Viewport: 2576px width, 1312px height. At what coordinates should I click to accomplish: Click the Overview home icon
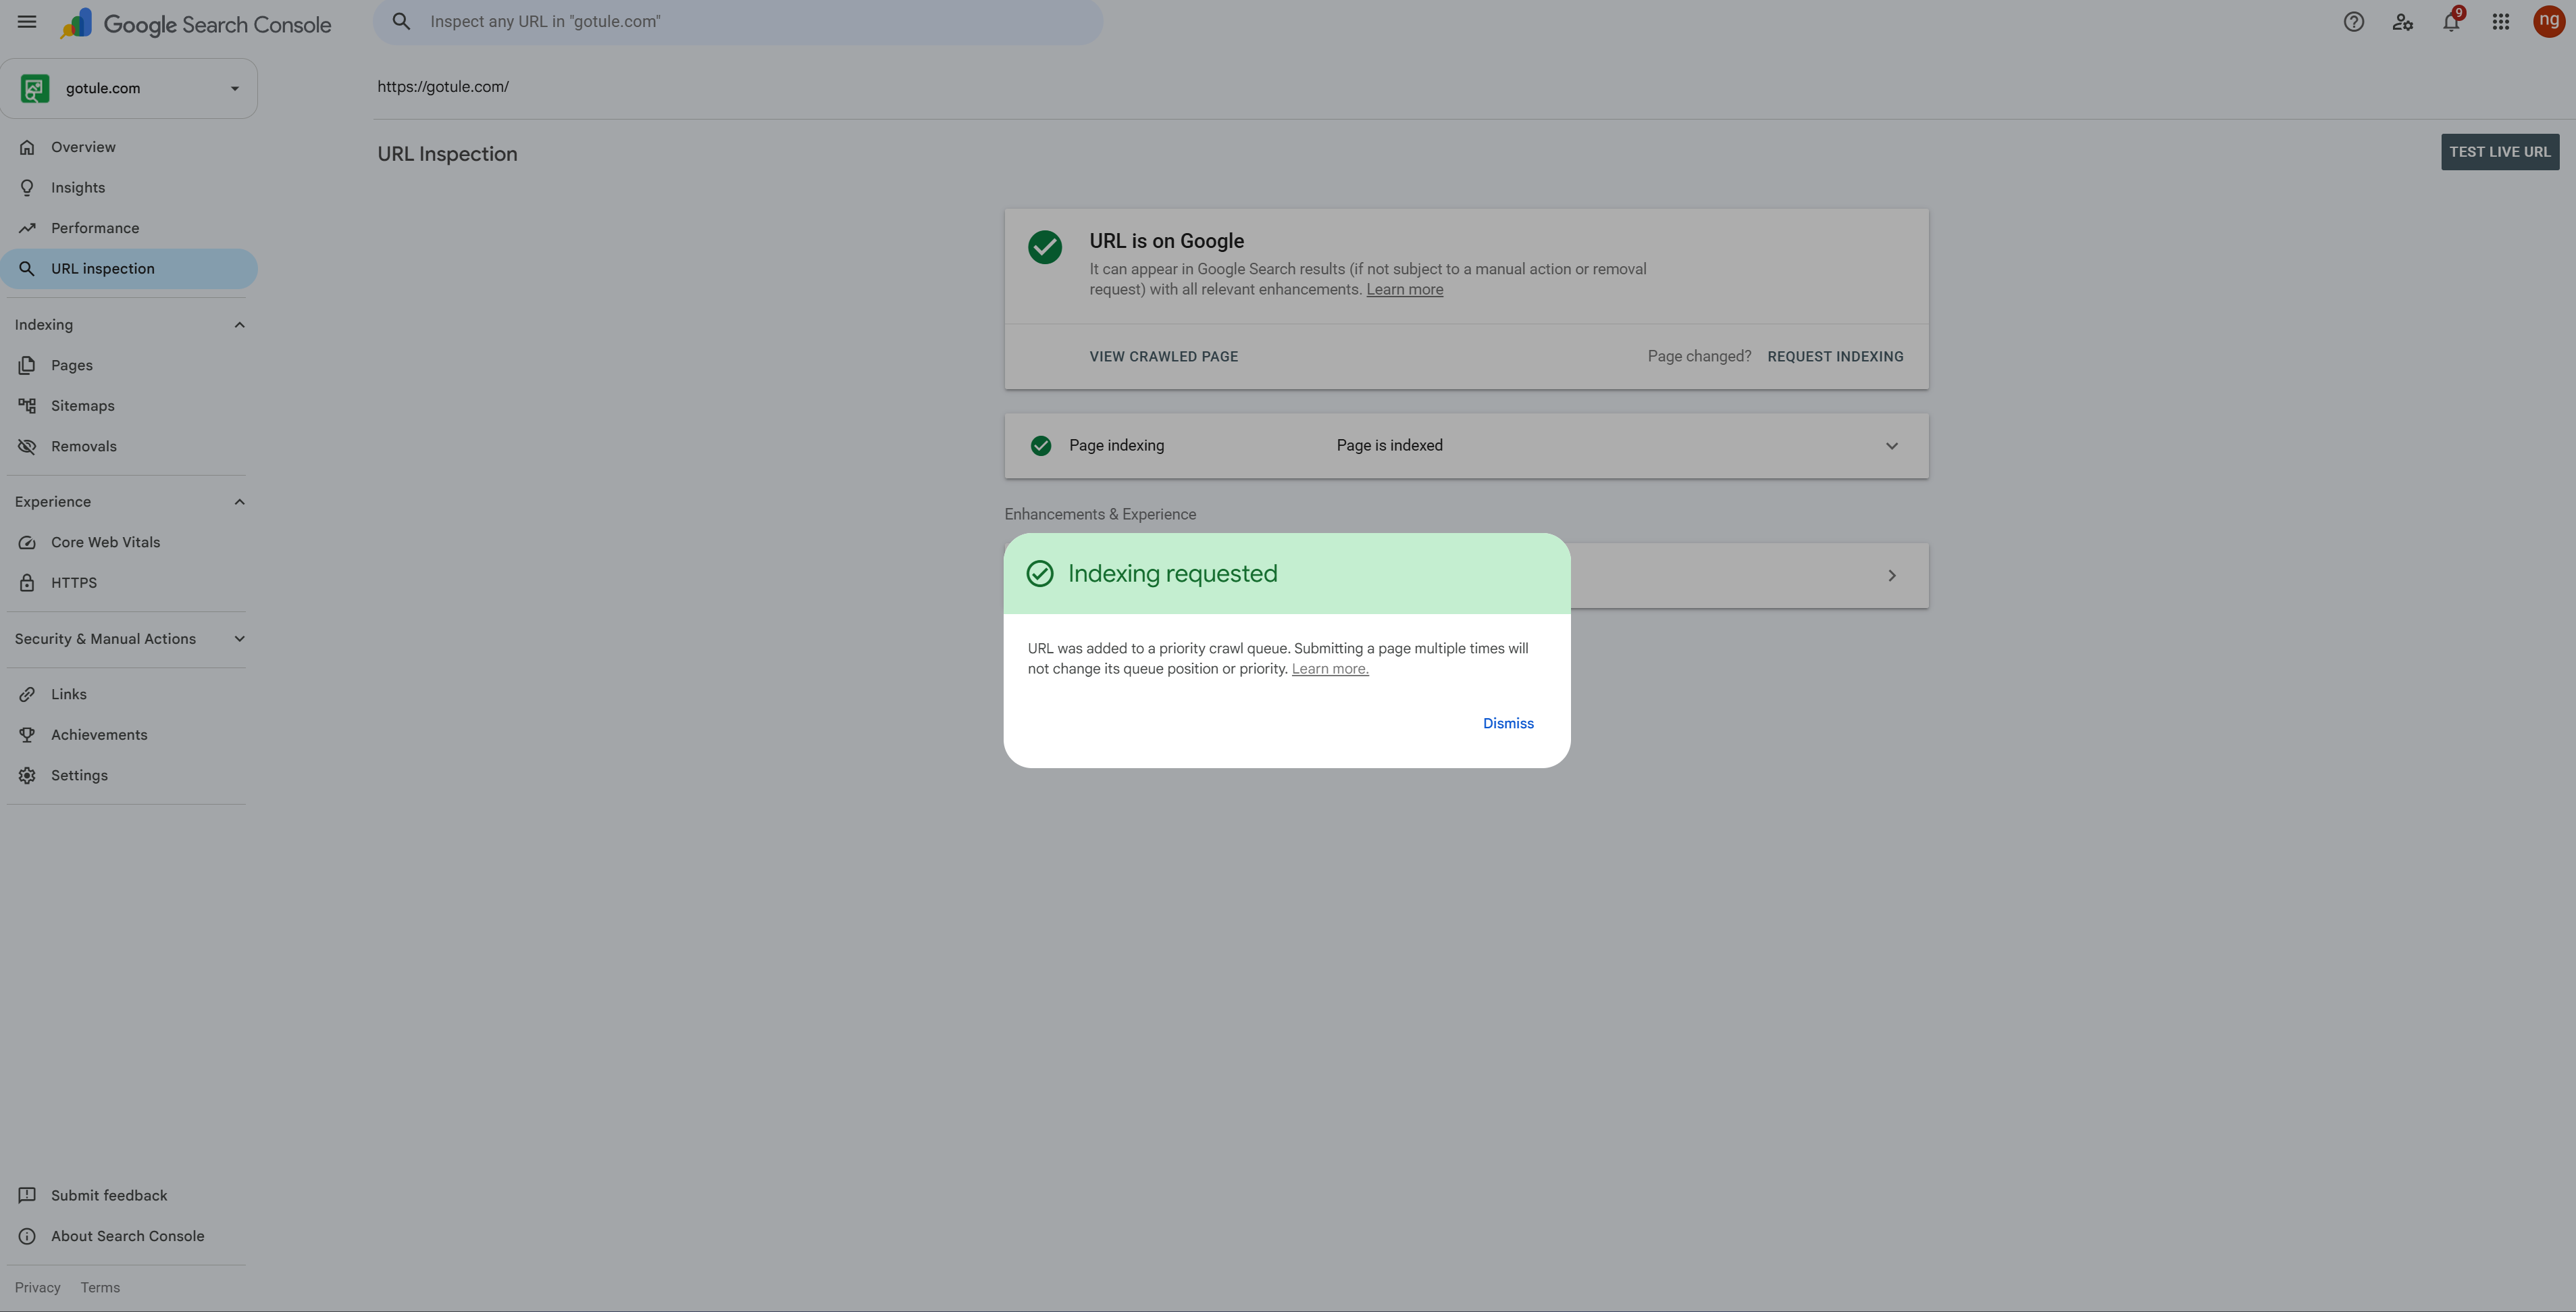[27, 147]
